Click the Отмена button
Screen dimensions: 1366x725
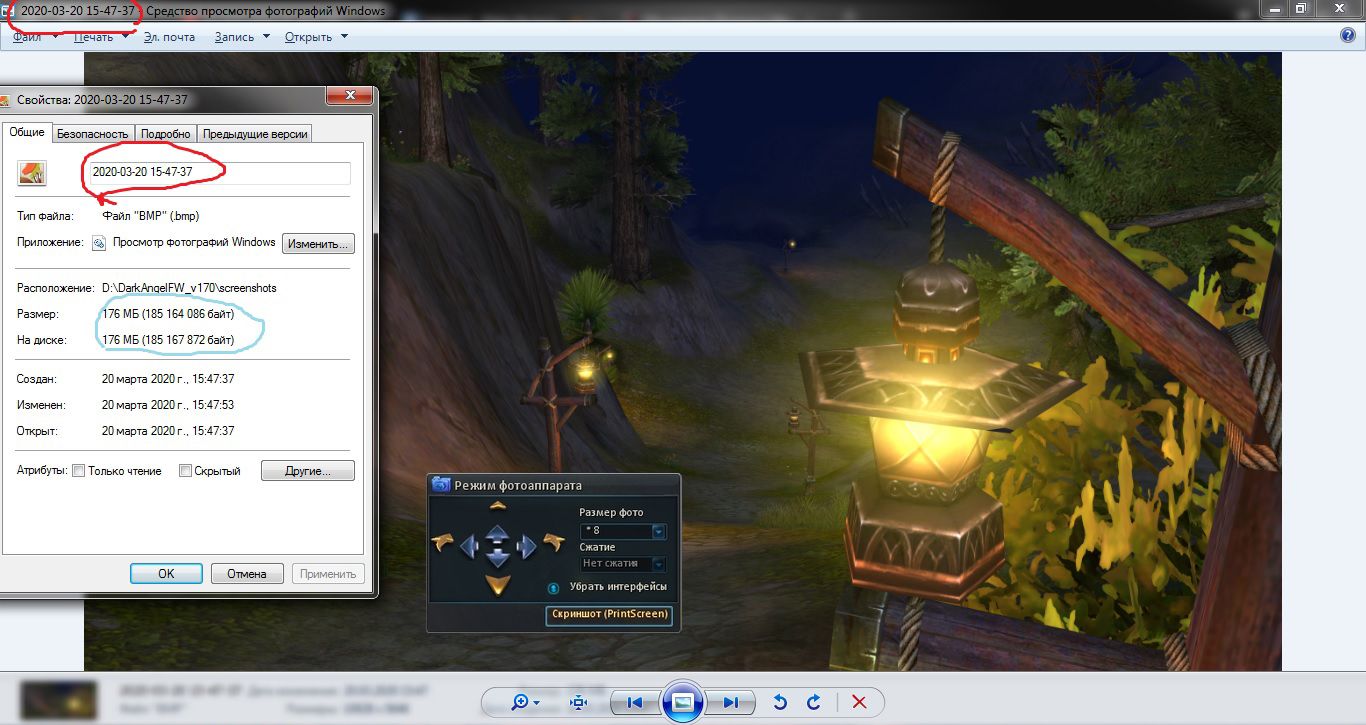click(x=246, y=573)
